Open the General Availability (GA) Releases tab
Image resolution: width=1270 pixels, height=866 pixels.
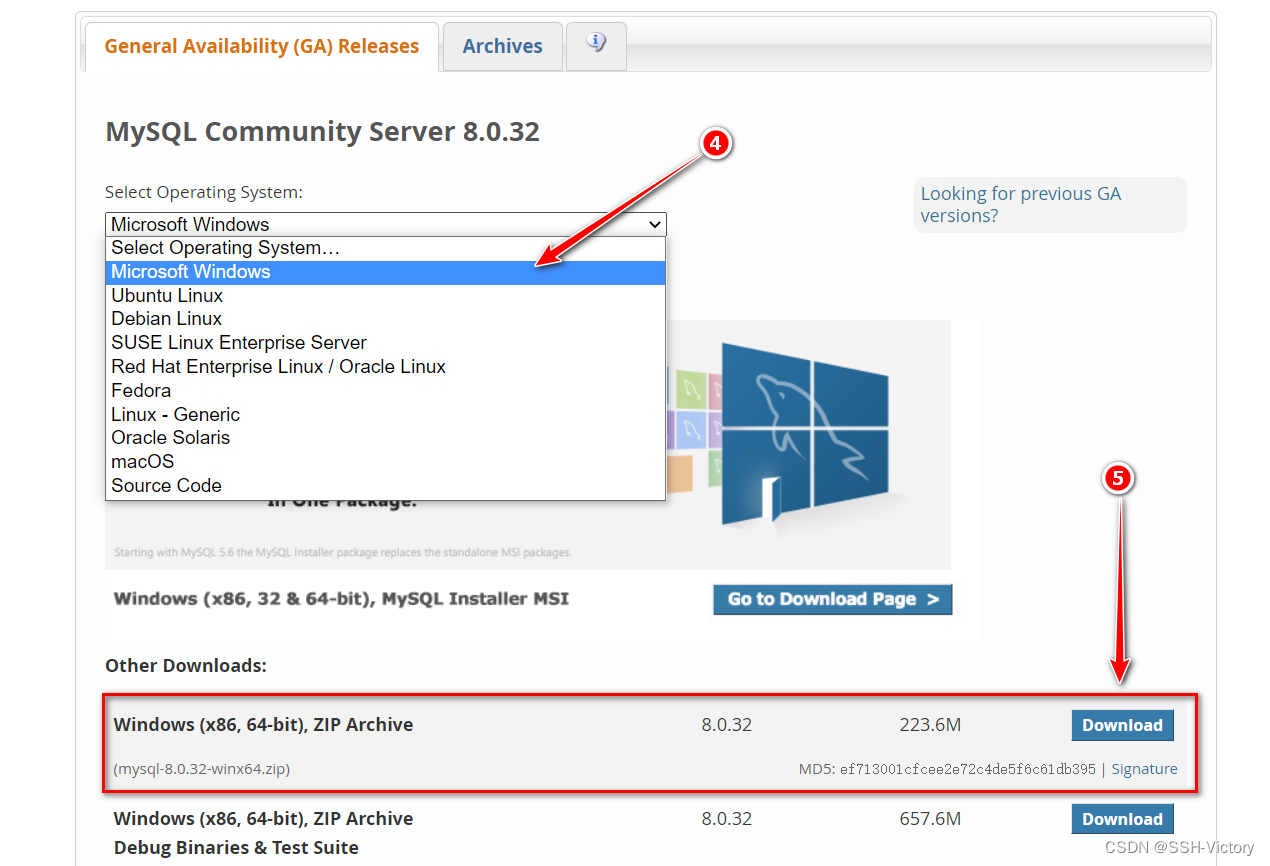(261, 46)
